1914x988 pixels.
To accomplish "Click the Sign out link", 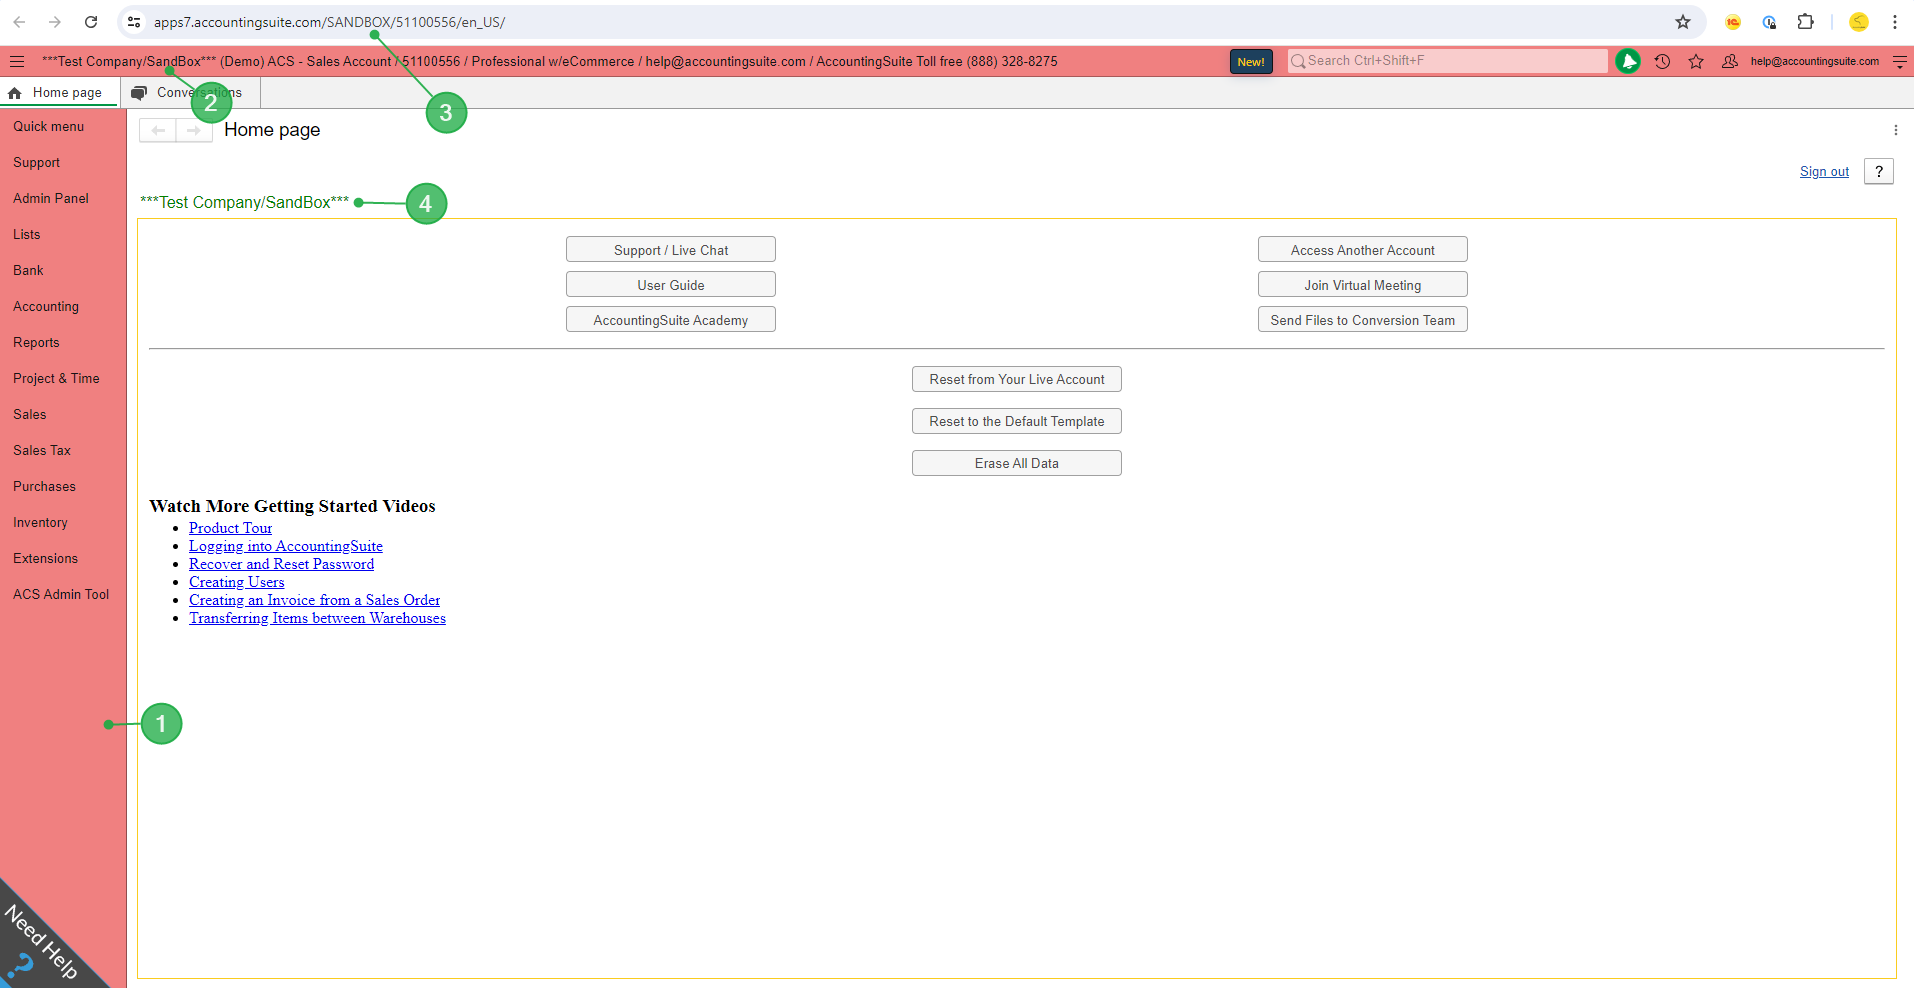I will click(1824, 172).
